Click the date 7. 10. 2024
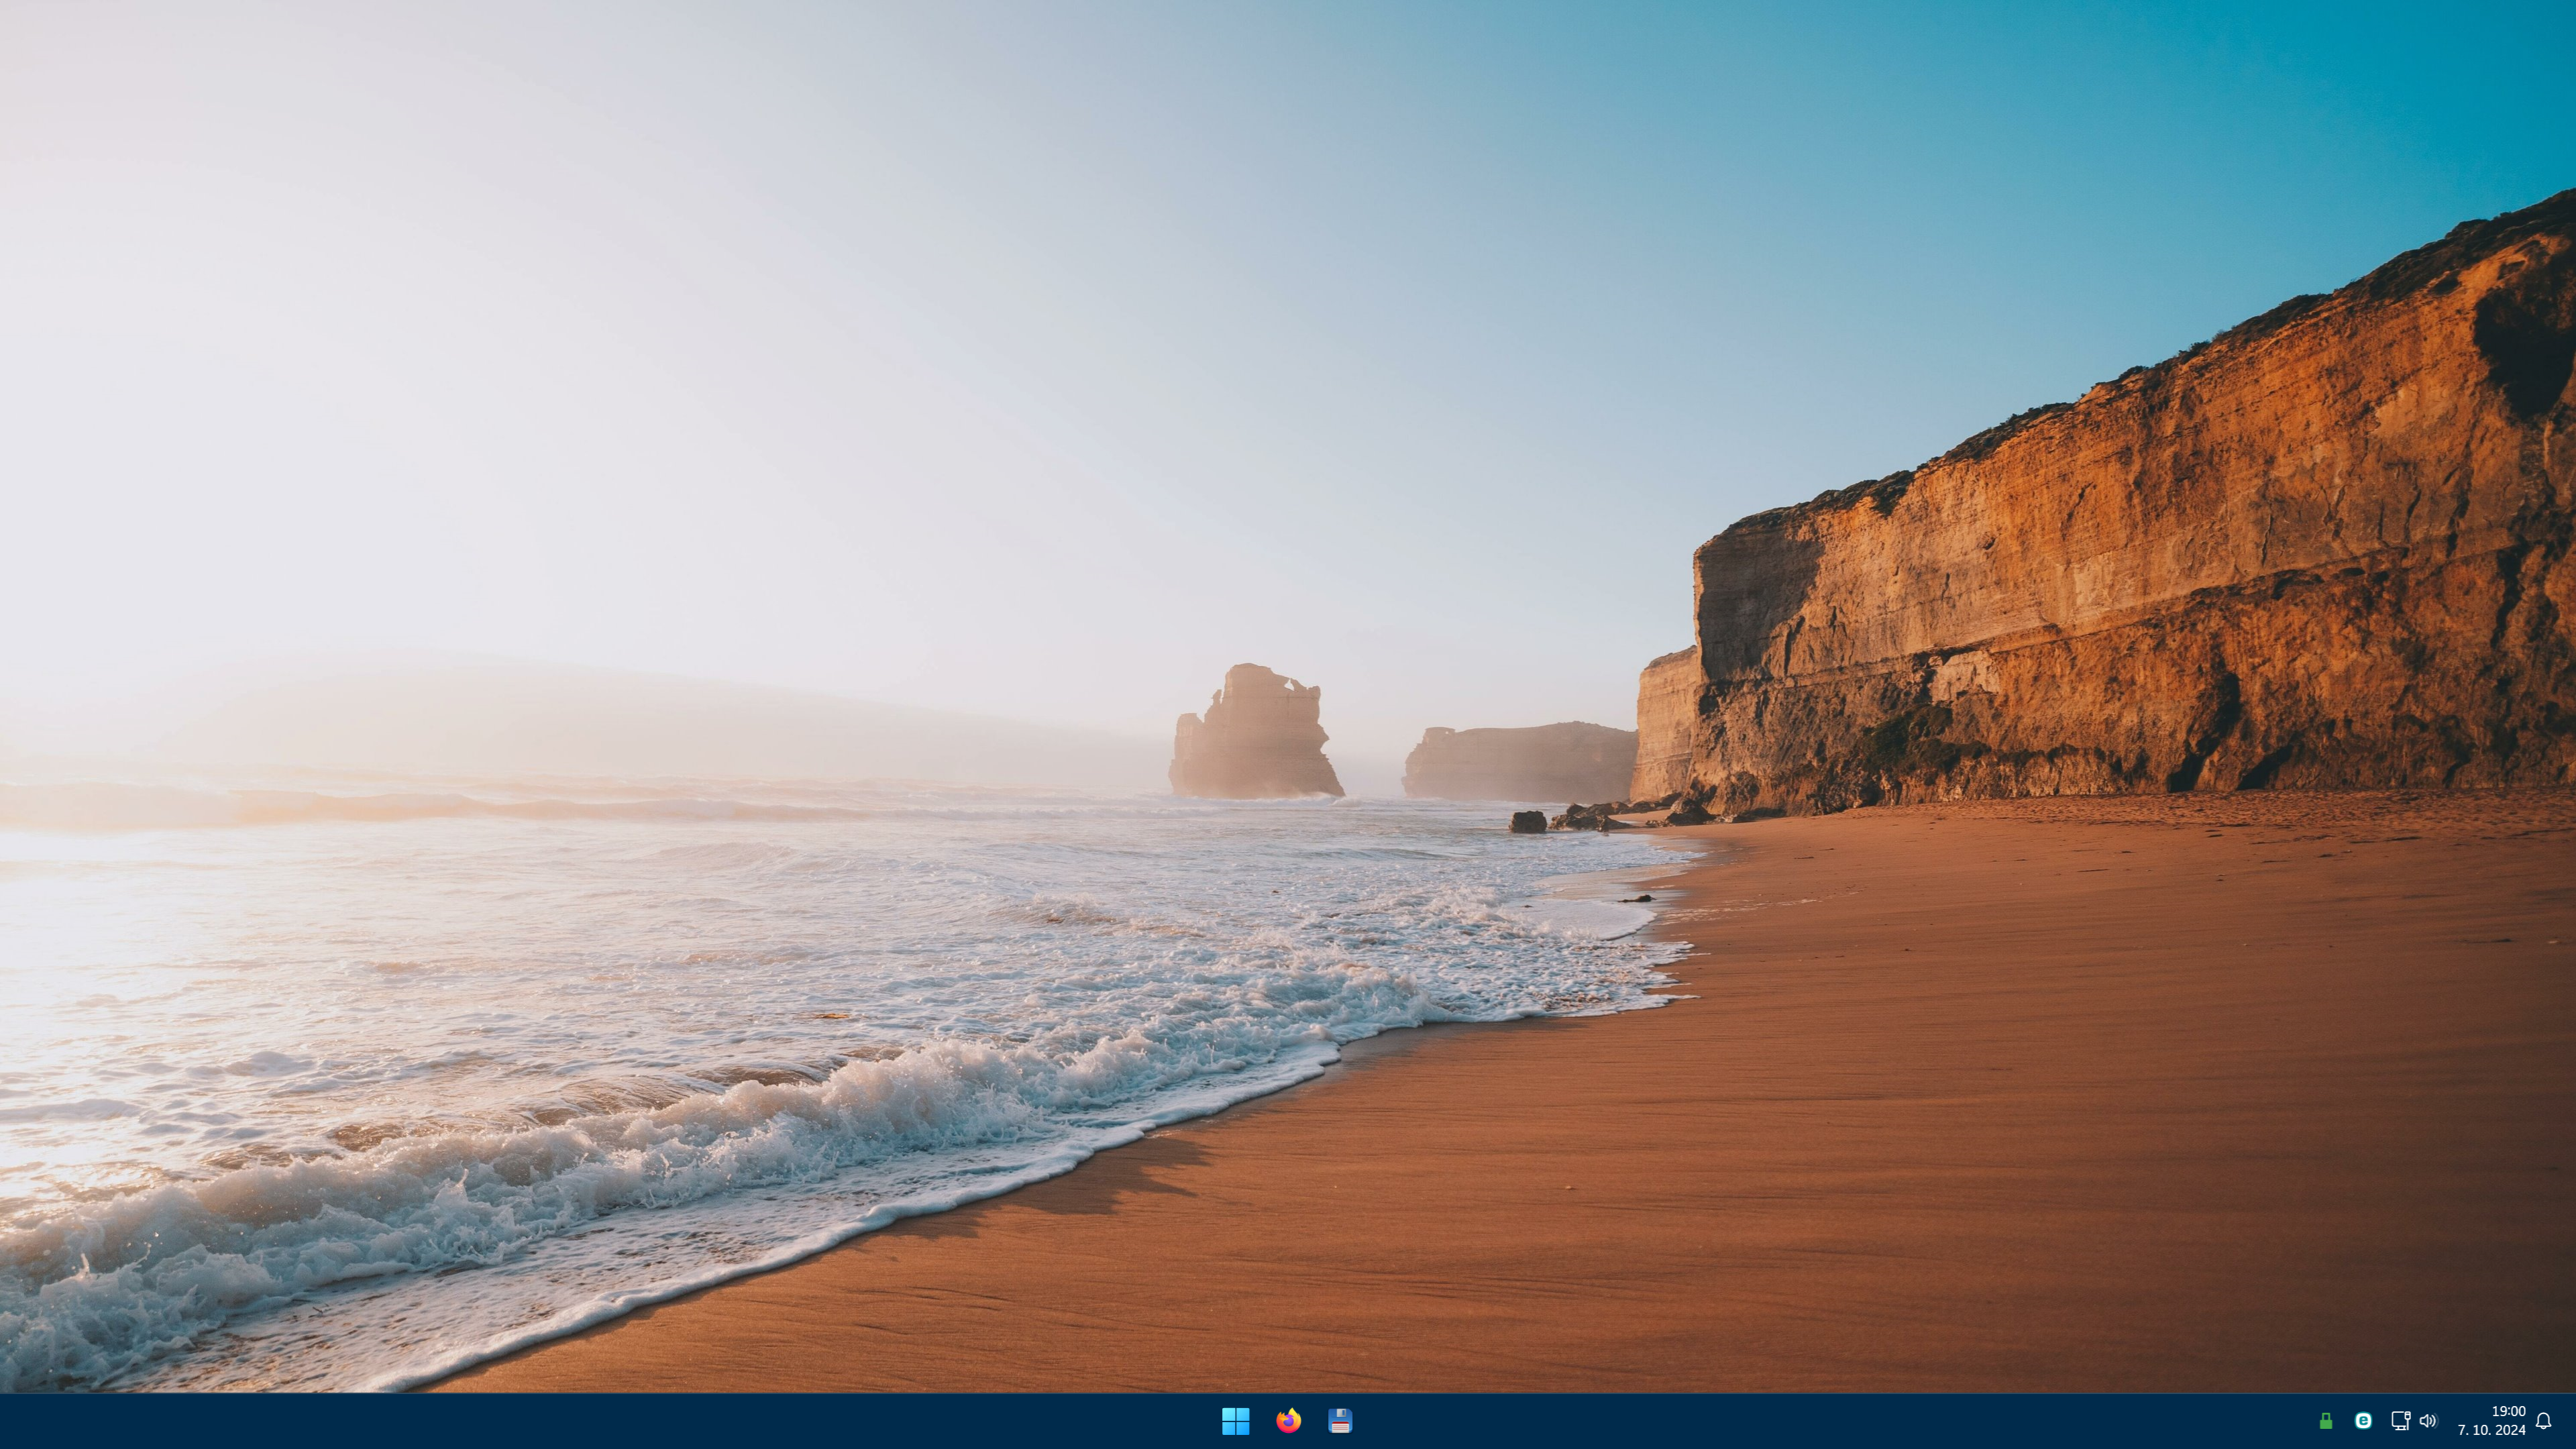This screenshot has width=2576, height=1449. point(2491,1431)
